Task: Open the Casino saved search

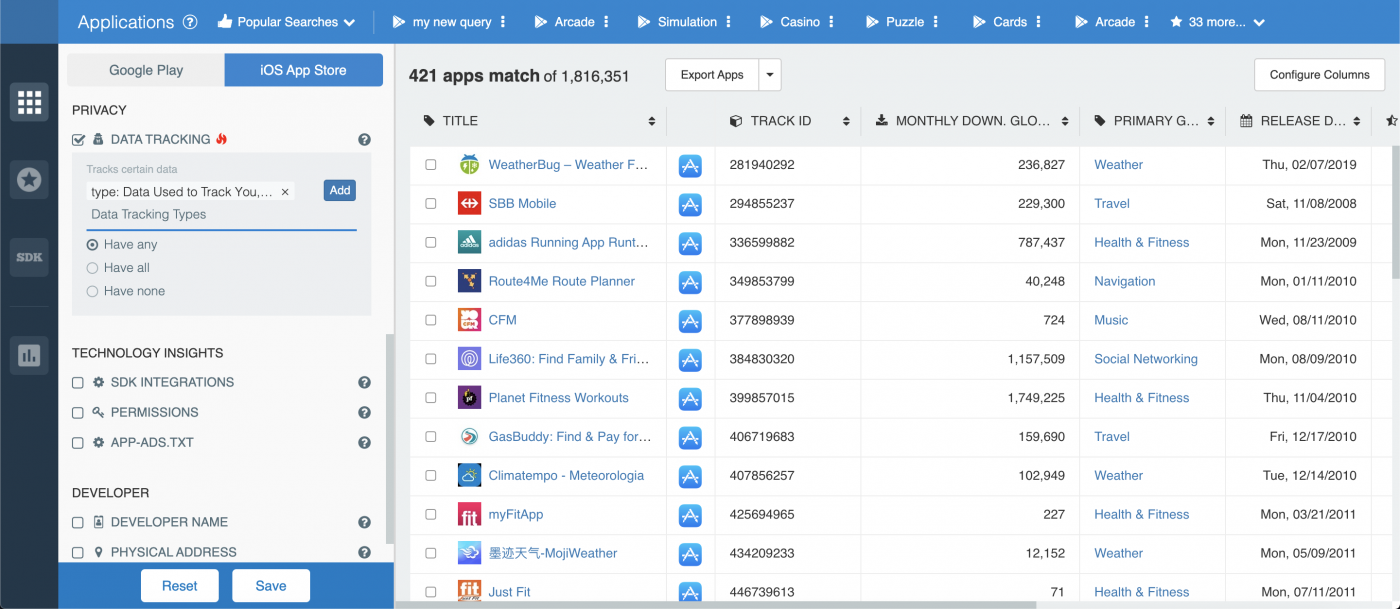Action: 790,22
